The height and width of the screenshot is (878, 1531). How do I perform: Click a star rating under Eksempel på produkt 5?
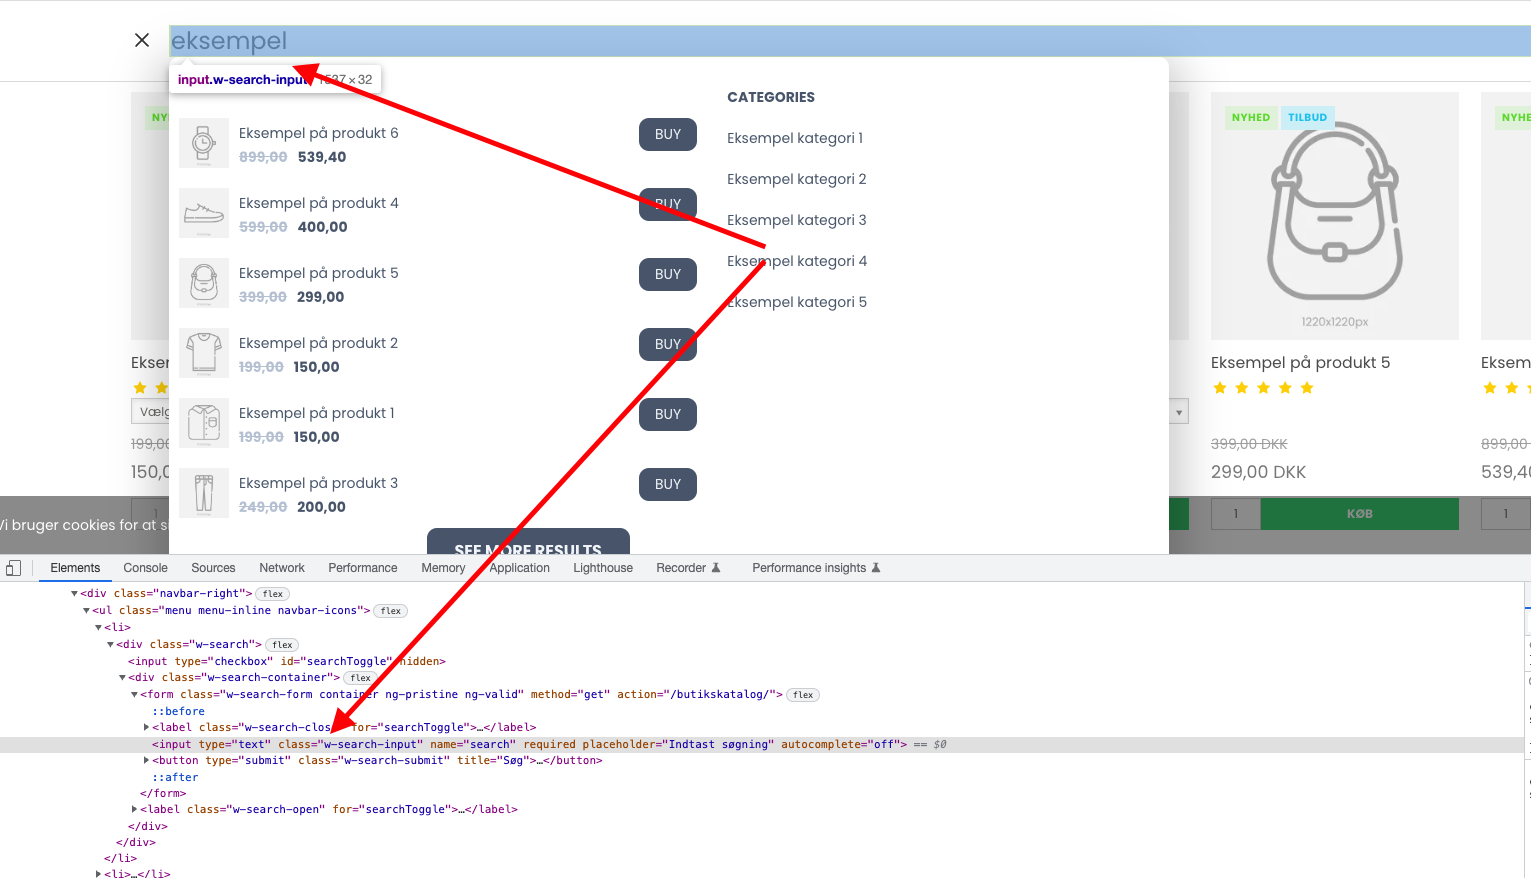click(1263, 387)
